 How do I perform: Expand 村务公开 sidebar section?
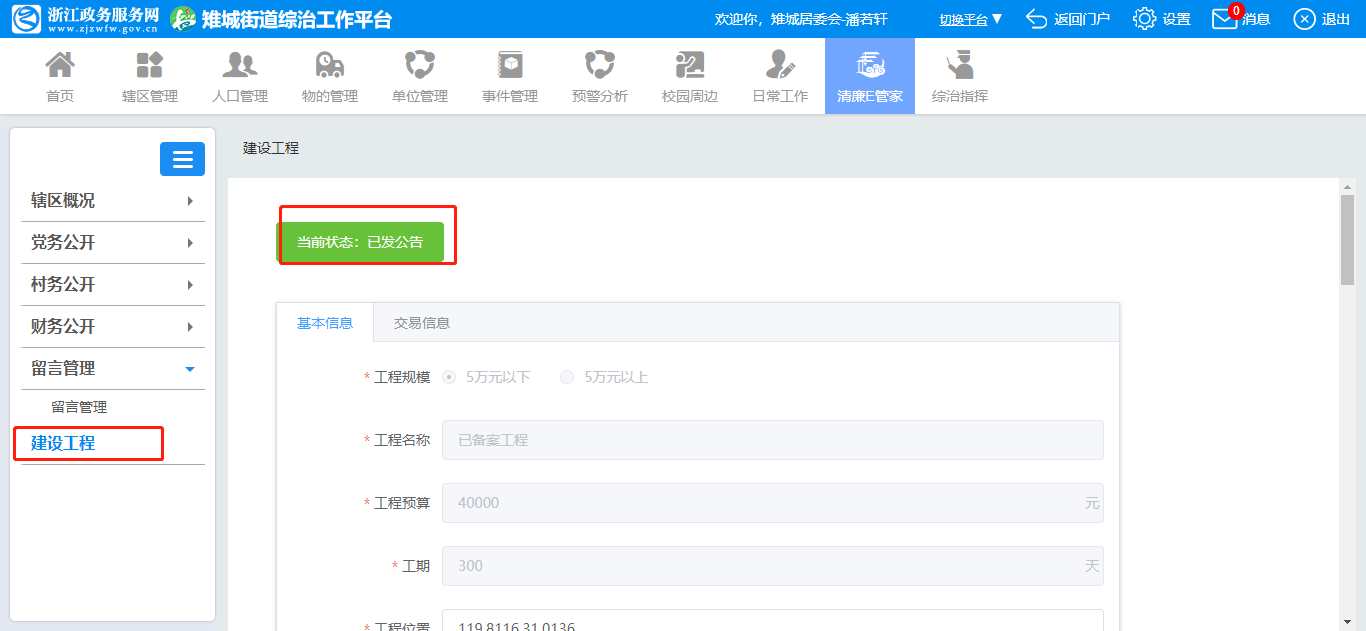tap(112, 284)
